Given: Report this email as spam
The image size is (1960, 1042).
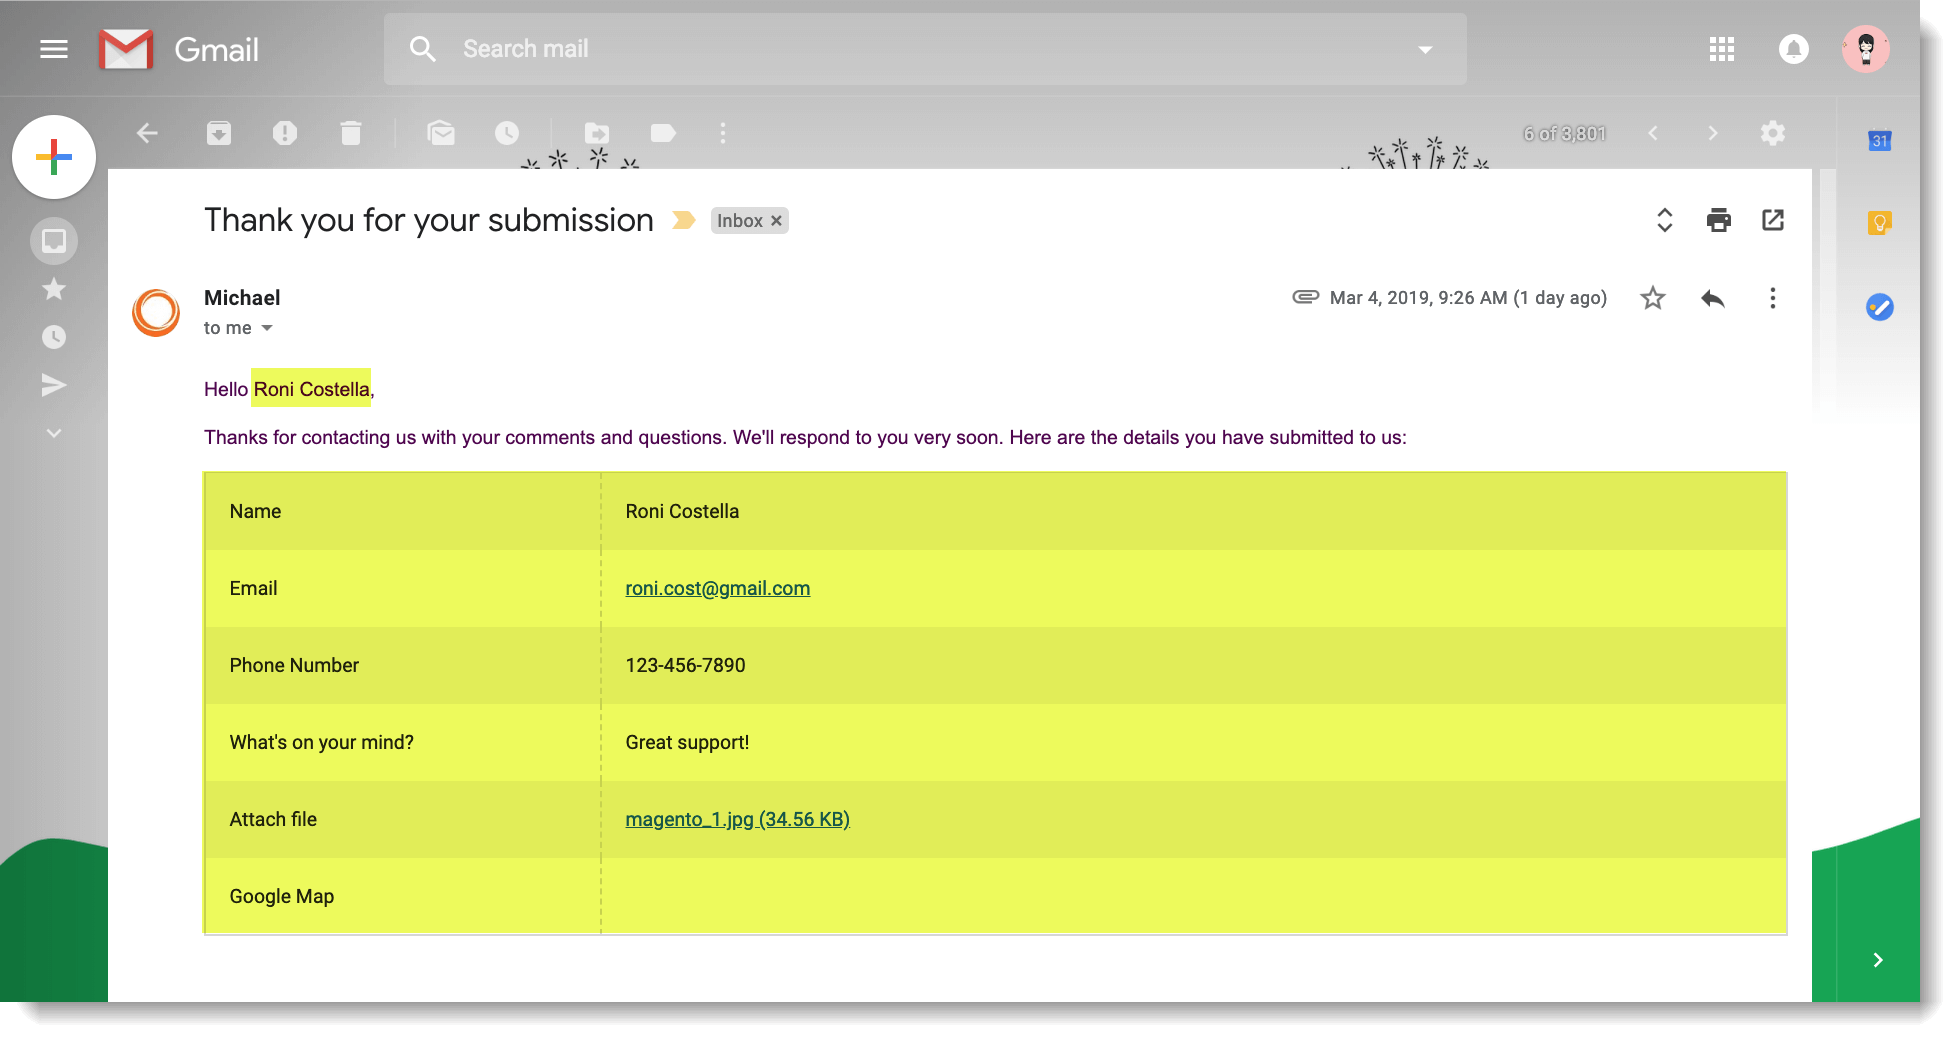Looking at the screenshot, I should click(x=285, y=133).
